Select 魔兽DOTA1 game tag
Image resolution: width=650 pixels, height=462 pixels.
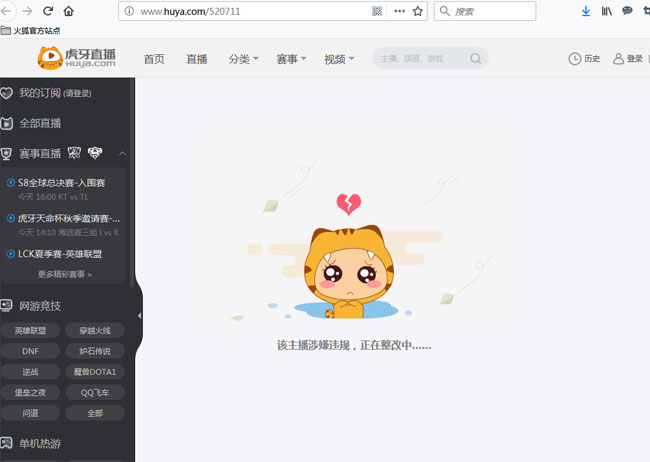click(95, 372)
